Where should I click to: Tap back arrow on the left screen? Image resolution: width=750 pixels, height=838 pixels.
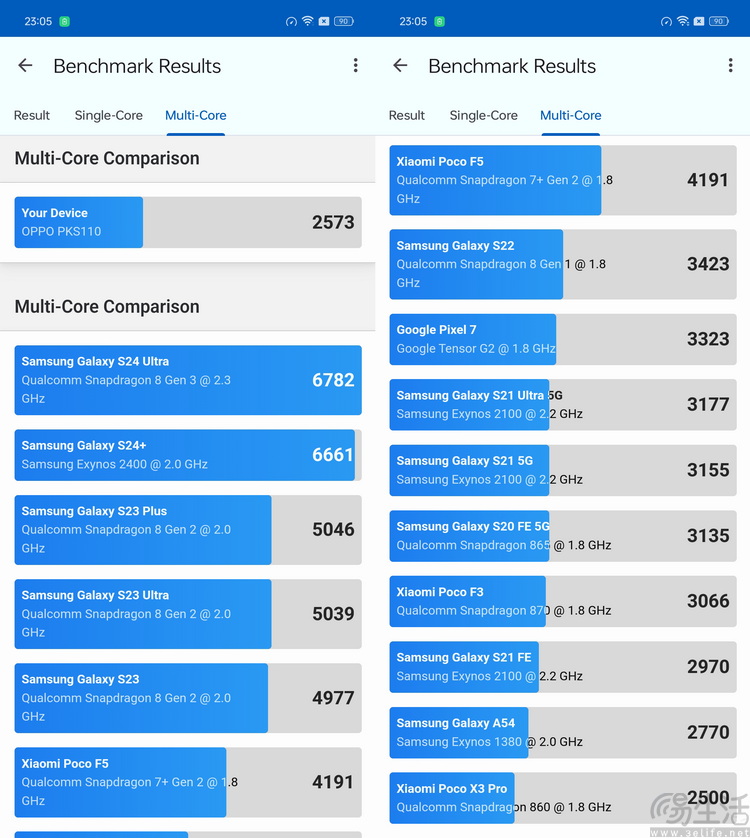coord(26,66)
